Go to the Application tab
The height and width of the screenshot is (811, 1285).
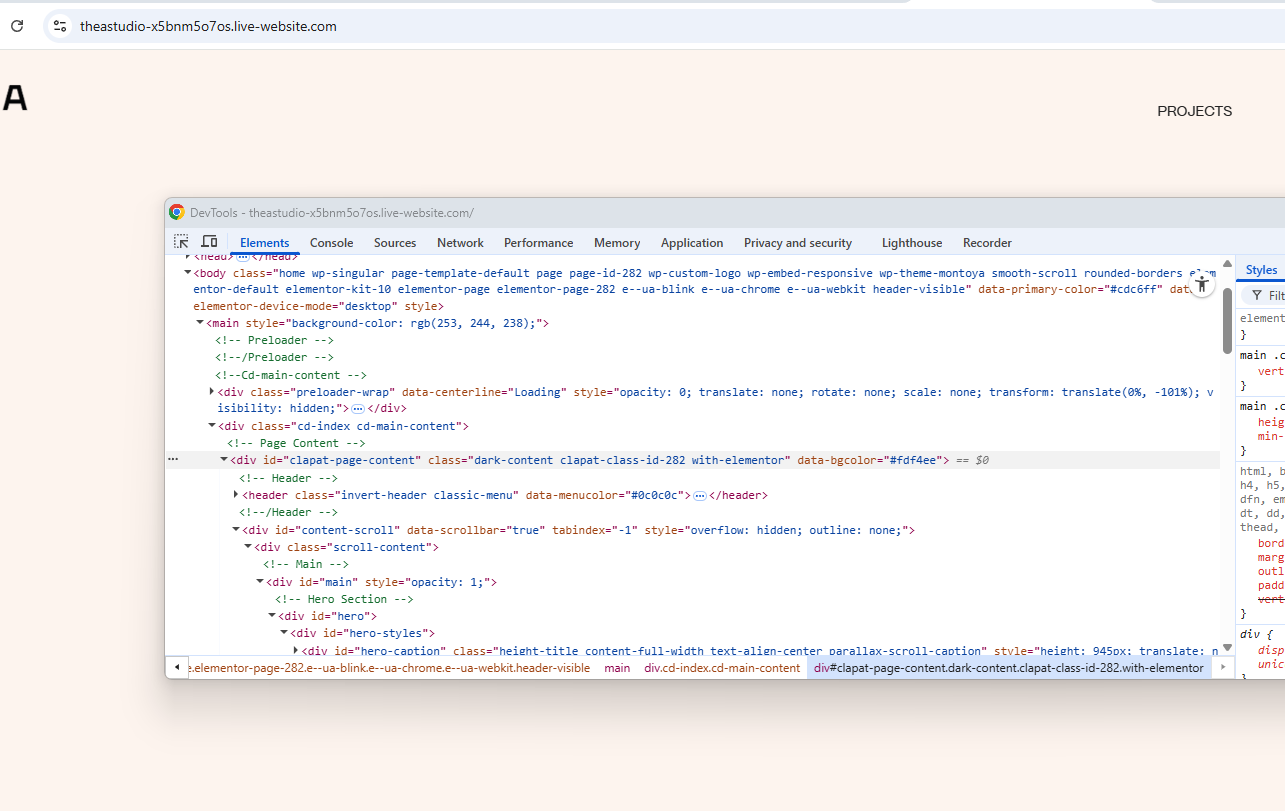click(692, 243)
